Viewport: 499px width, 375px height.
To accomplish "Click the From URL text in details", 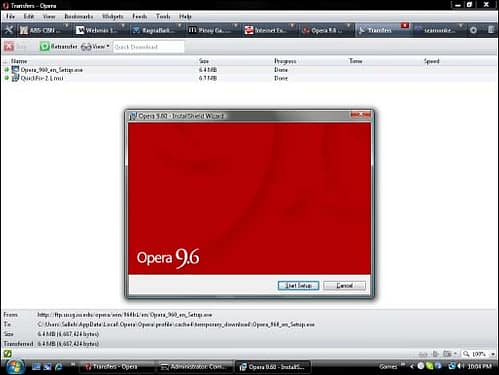I will (x=125, y=315).
